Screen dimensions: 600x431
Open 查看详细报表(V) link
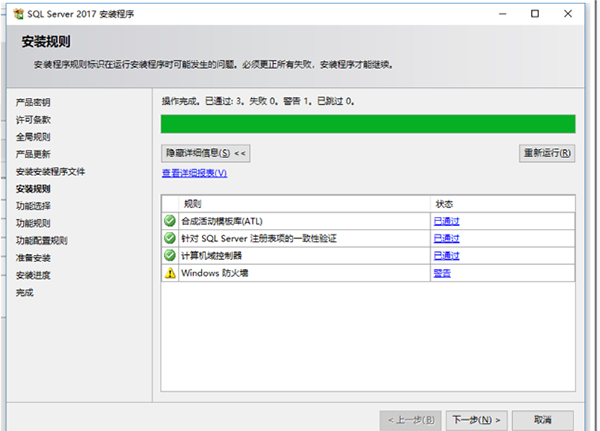pos(194,173)
